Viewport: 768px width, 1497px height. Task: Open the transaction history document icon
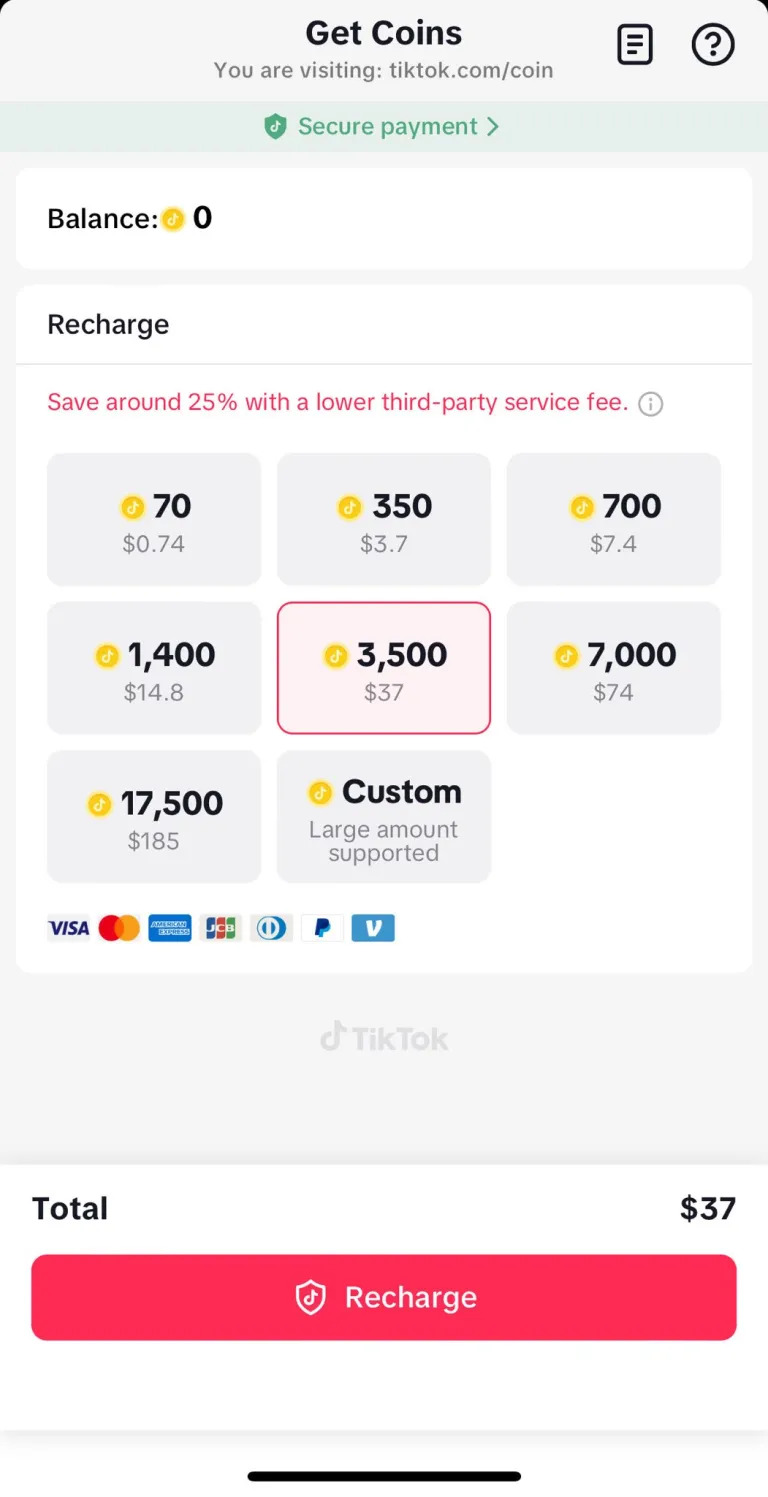pyautogui.click(x=635, y=45)
